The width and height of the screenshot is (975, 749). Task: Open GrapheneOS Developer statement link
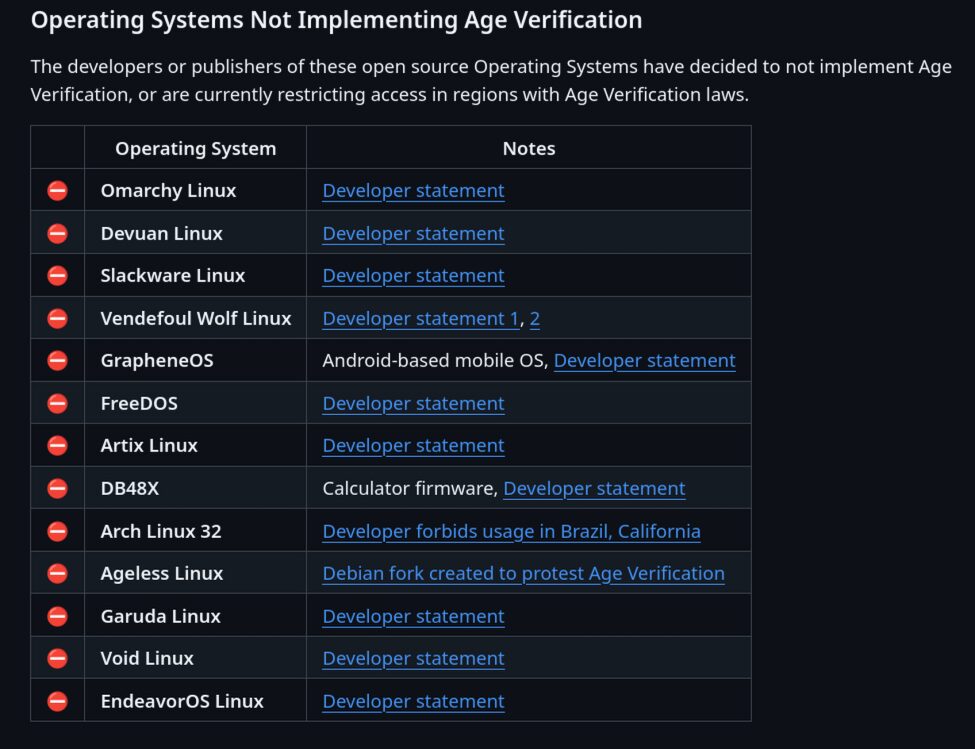(644, 360)
